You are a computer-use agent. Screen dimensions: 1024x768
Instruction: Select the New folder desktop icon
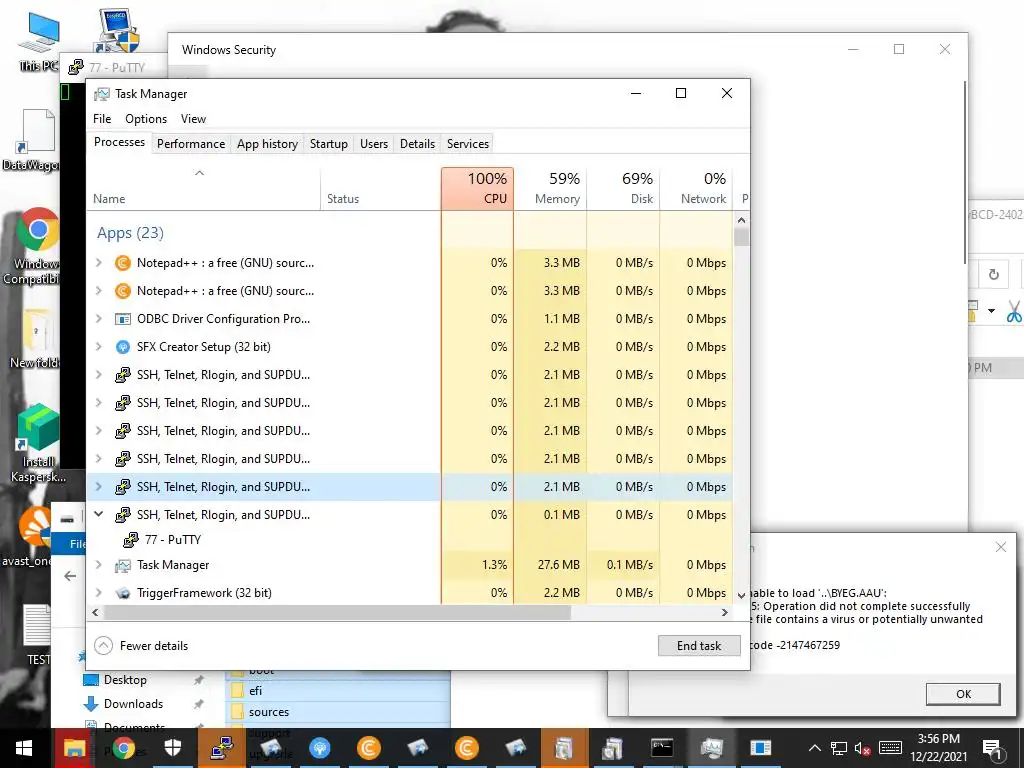tap(34, 338)
